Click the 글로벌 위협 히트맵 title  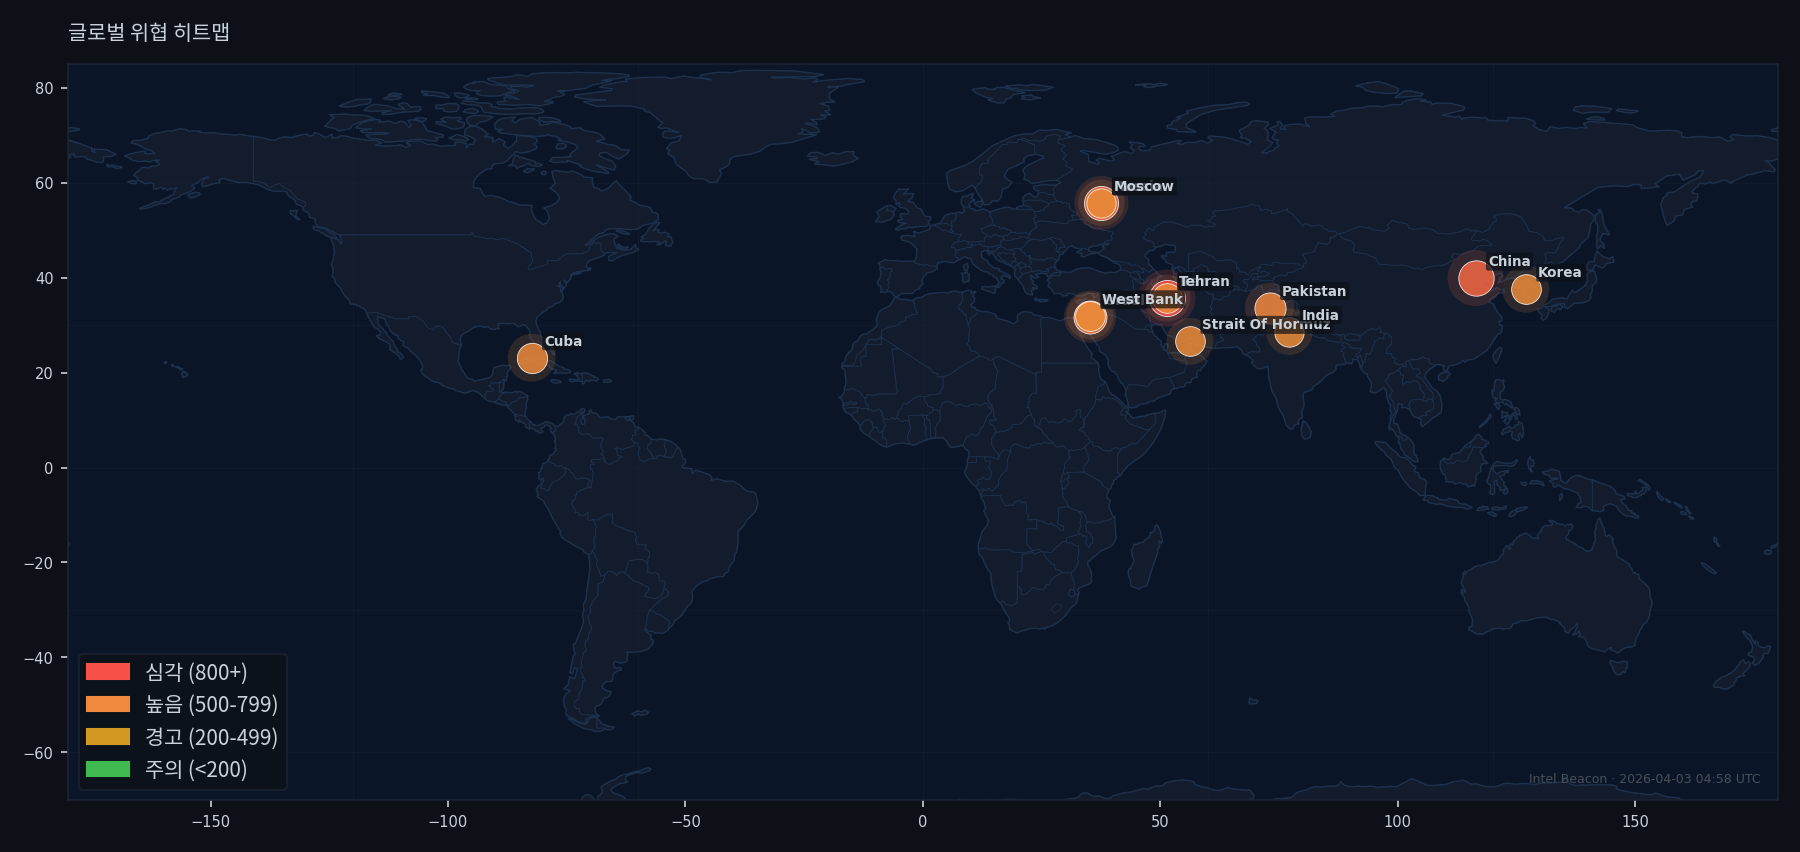[149, 32]
